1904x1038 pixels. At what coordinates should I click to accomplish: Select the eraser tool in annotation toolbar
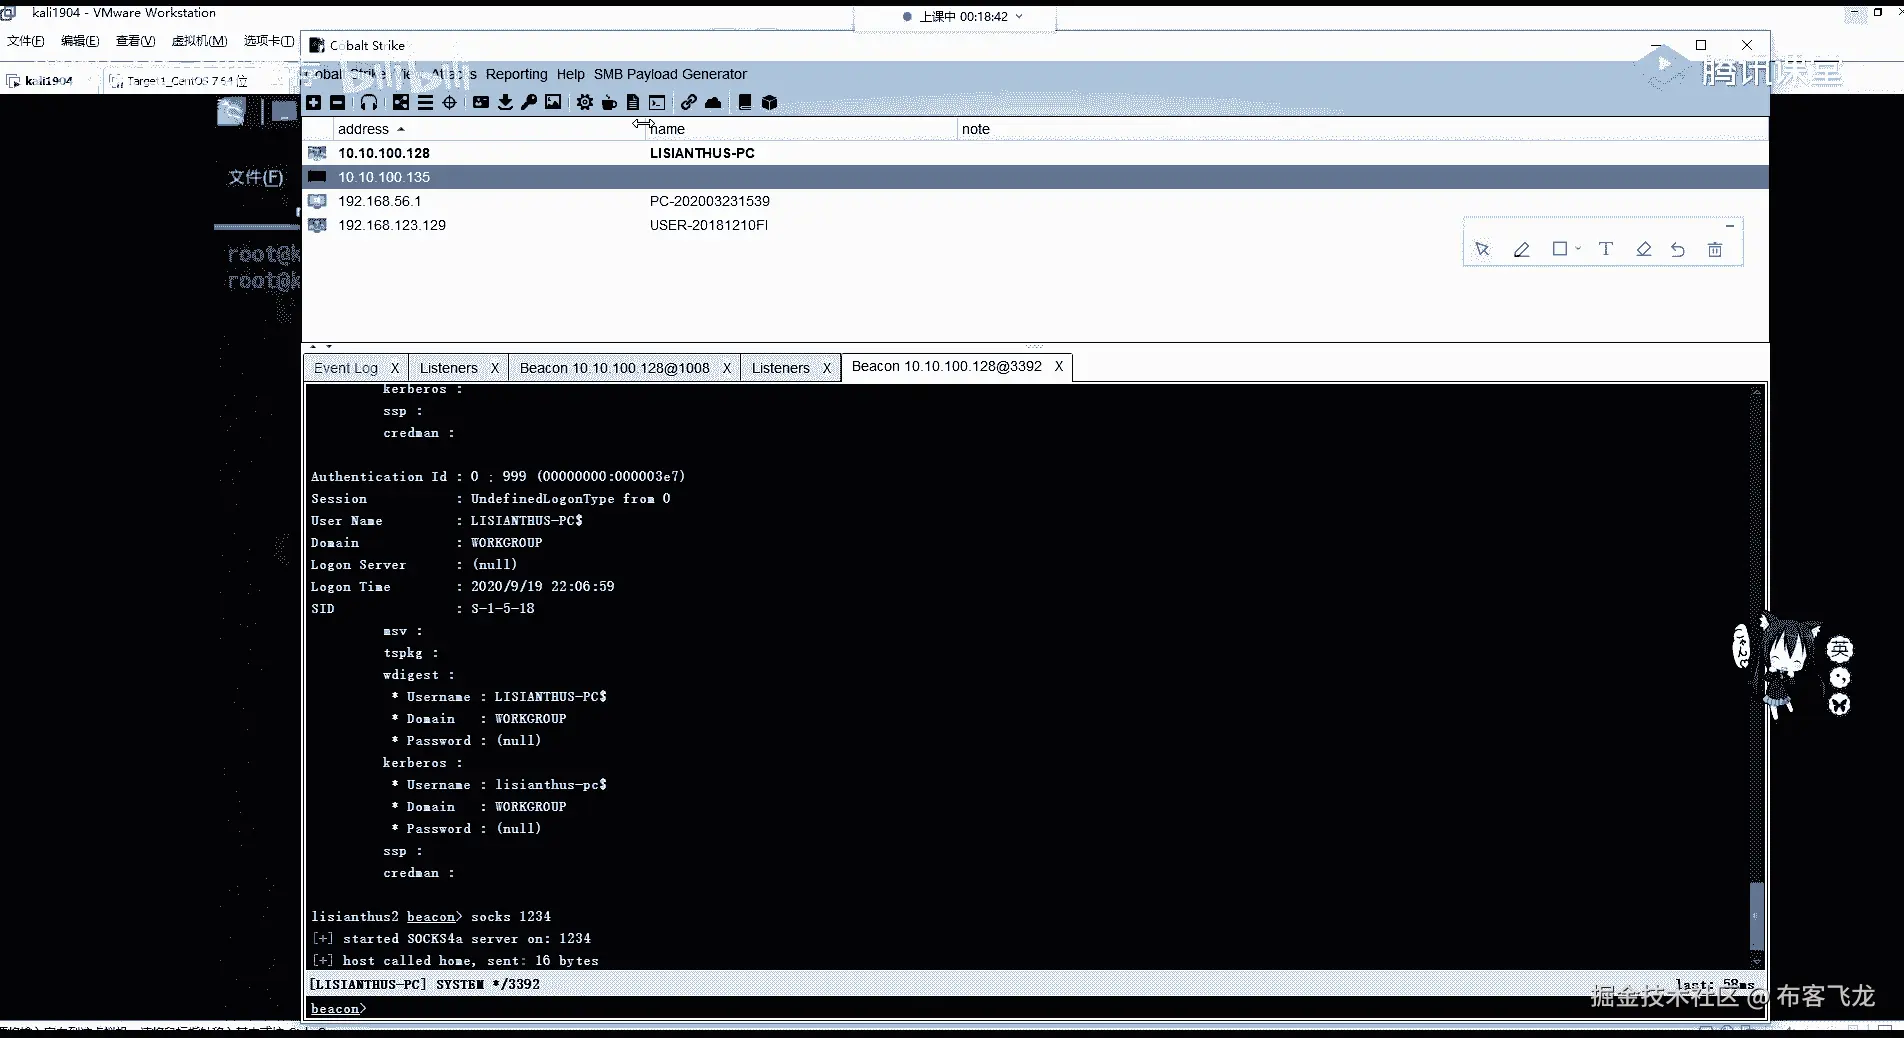coord(1643,249)
